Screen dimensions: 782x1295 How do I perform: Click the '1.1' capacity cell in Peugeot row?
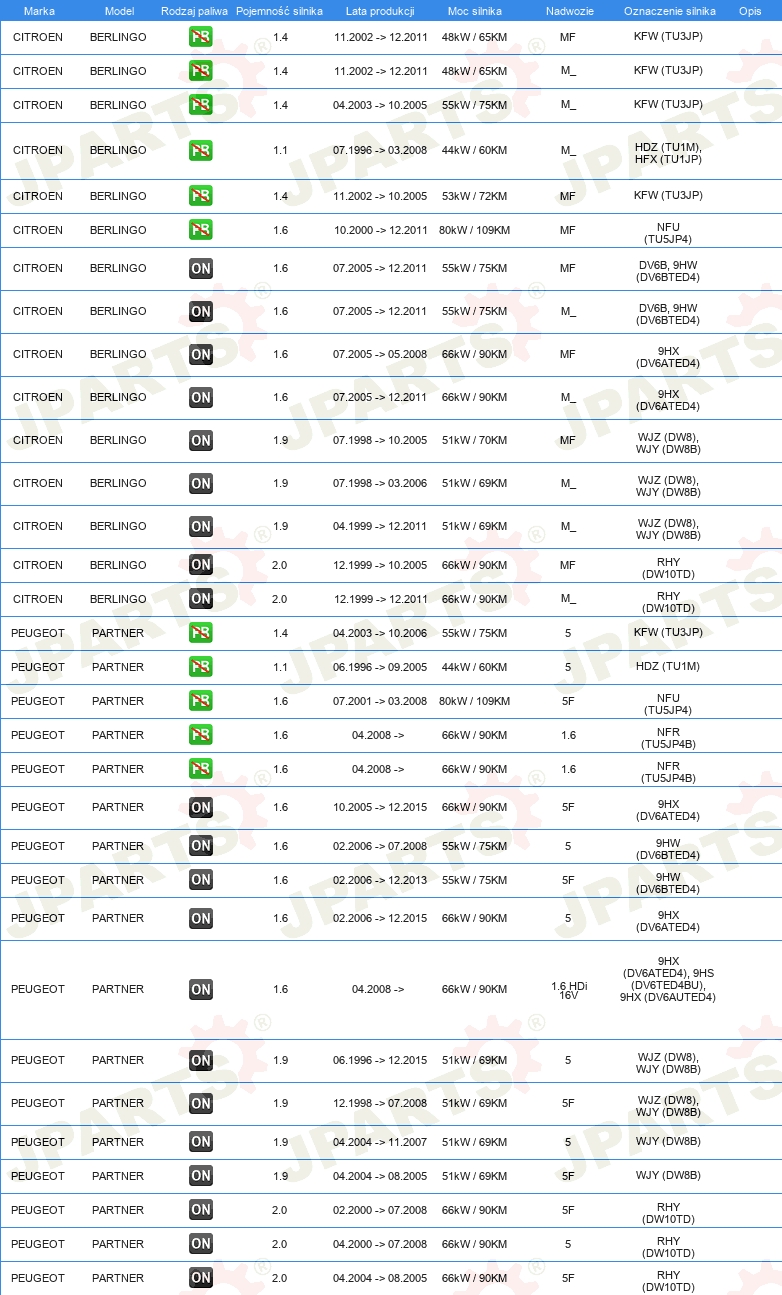280,667
